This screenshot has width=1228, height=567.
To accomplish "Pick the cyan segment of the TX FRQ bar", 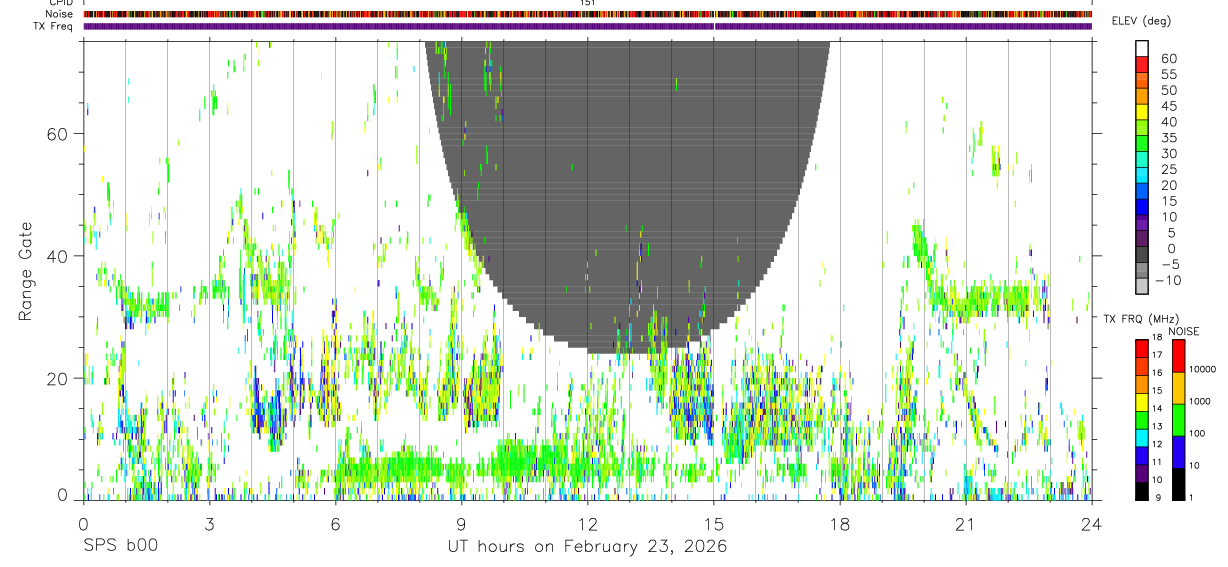I will [x=1142, y=437].
